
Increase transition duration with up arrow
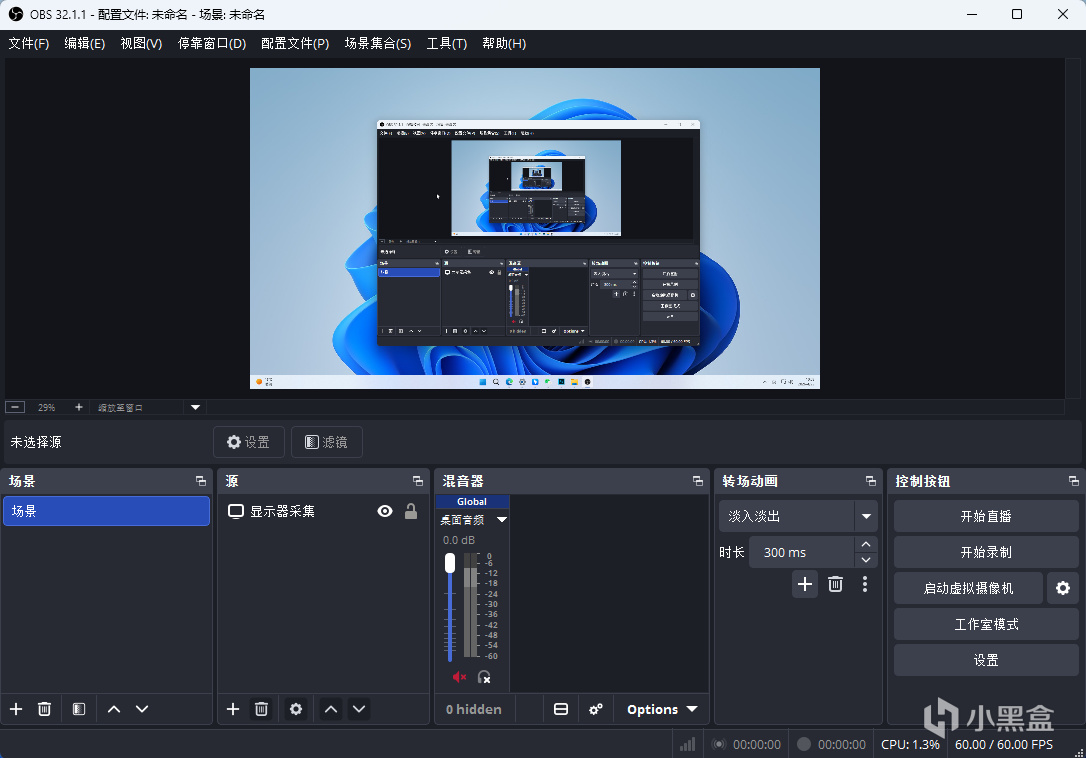pyautogui.click(x=866, y=544)
